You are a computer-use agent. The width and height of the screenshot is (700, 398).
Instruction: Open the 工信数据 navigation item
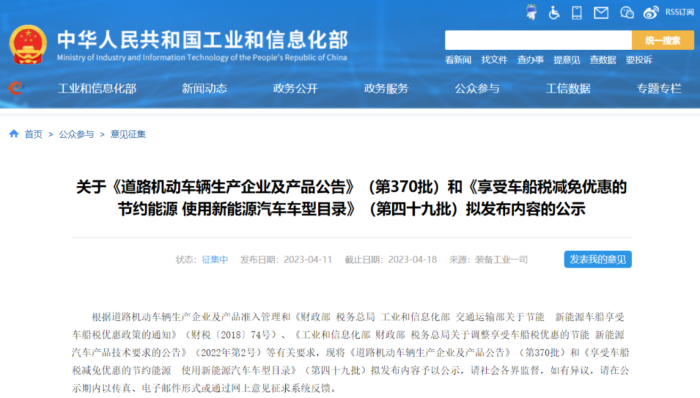click(568, 88)
